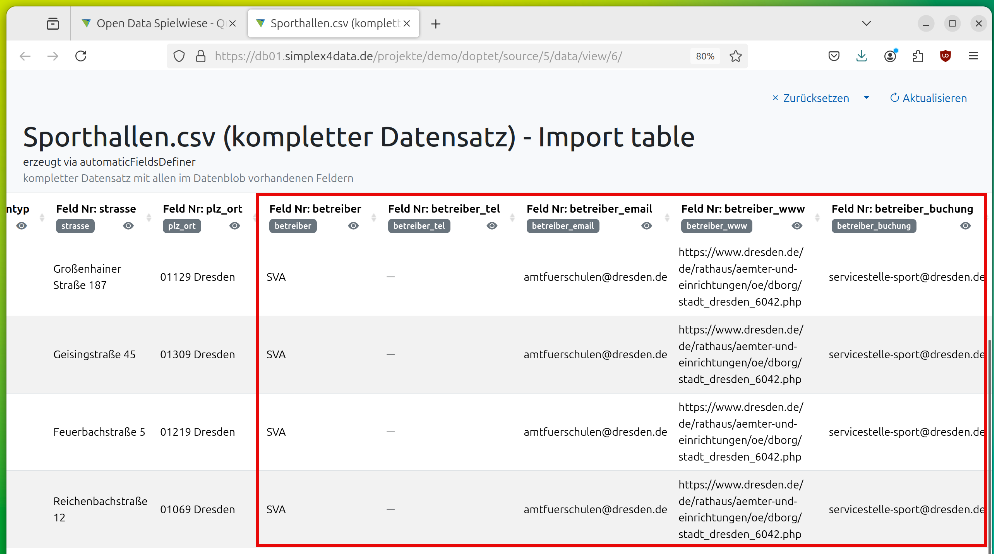
Task: Click the sort arrows on the betreiber_tel column
Action: click(512, 217)
